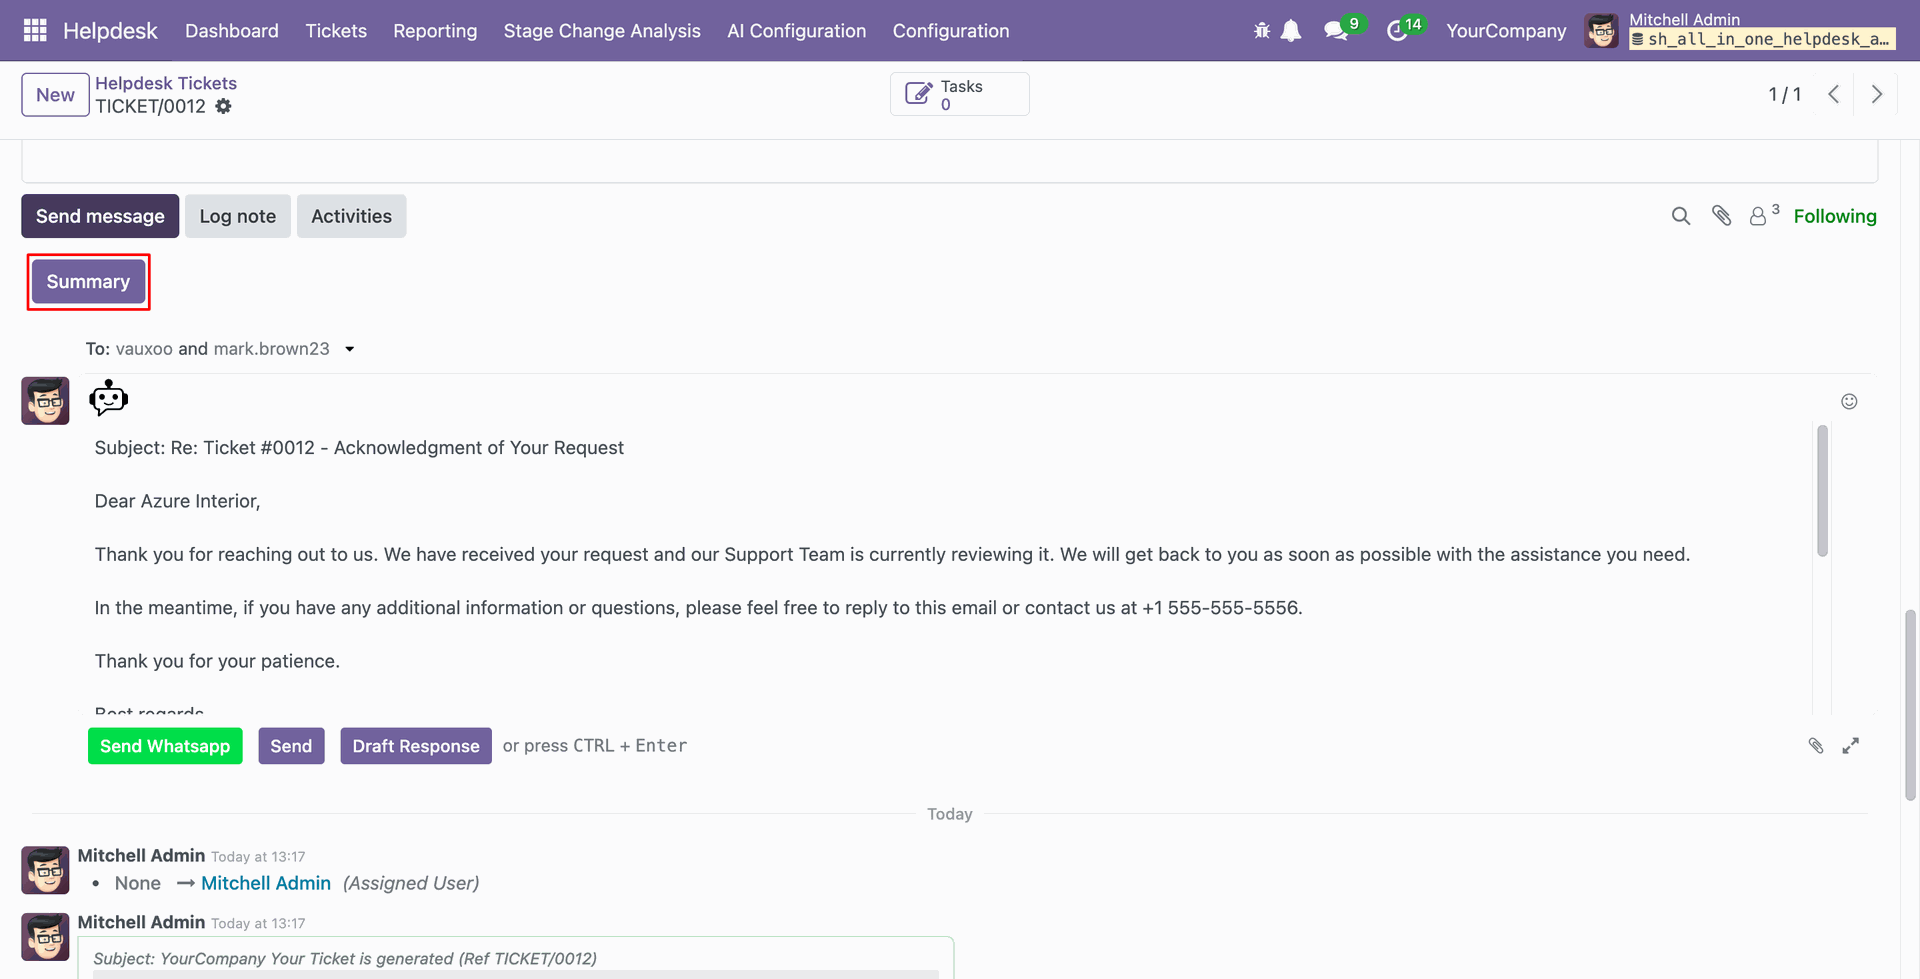Open YourCompany company switcher
Viewport: 1920px width, 979px height.
[1506, 31]
